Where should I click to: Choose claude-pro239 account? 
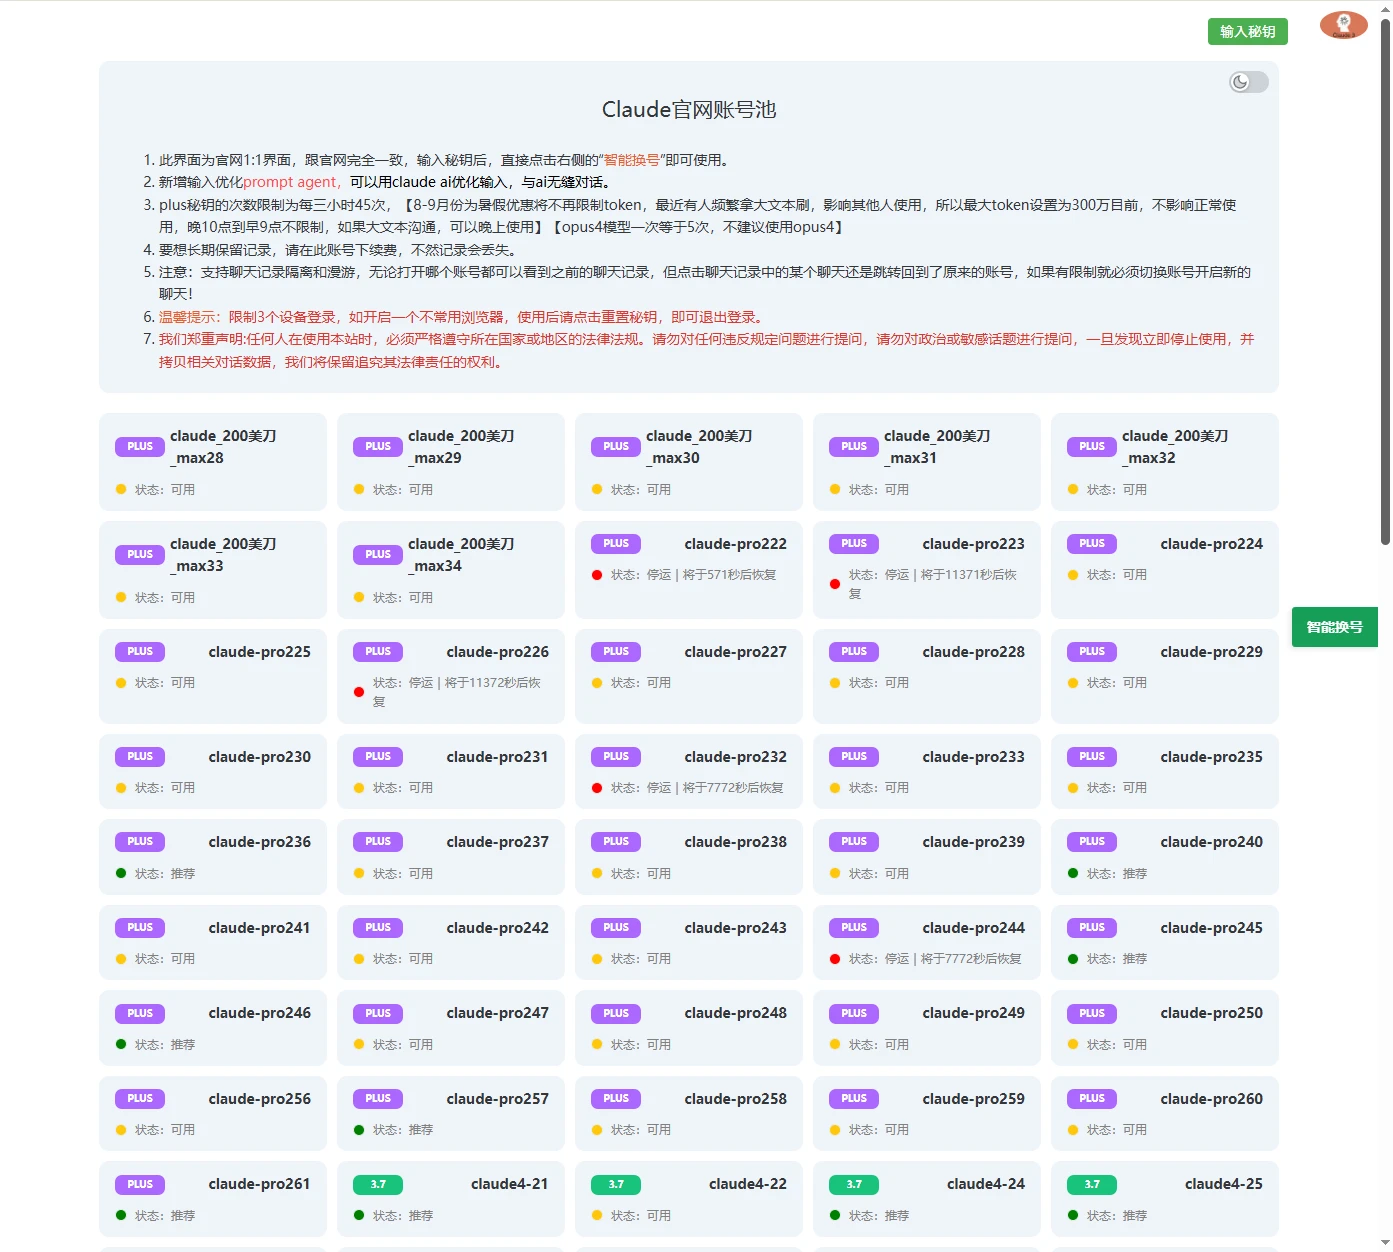coord(927,857)
